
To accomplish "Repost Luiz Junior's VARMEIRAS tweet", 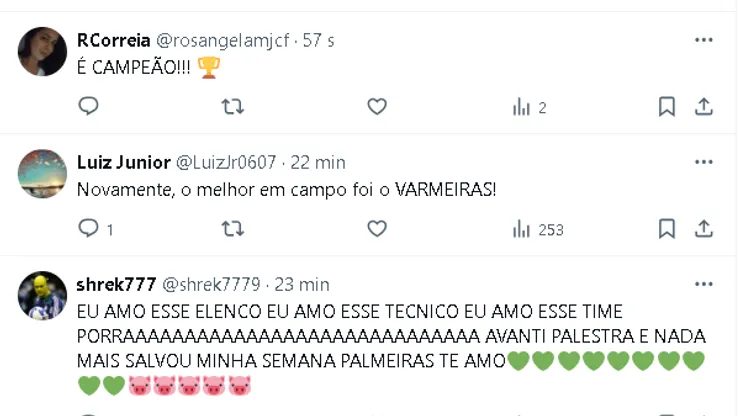I will [x=232, y=229].
